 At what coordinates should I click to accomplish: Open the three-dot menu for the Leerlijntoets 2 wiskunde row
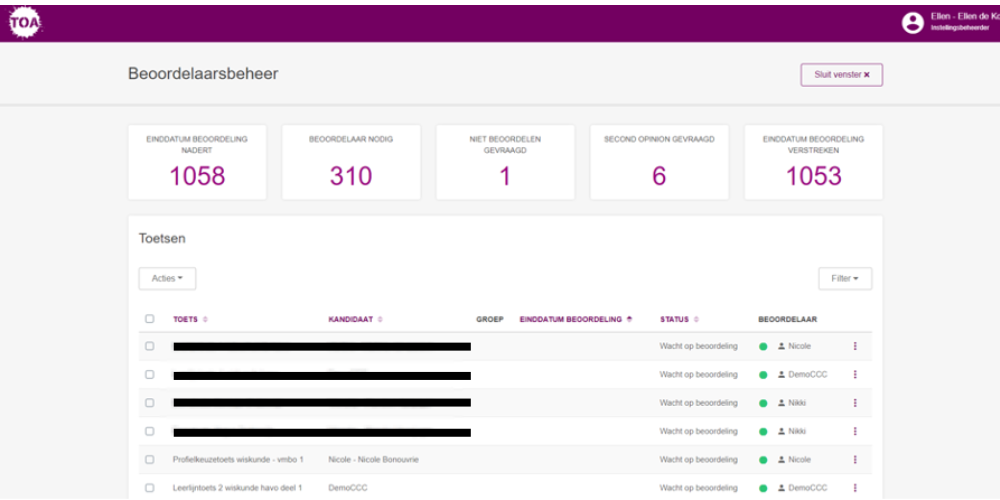pyautogui.click(x=855, y=488)
